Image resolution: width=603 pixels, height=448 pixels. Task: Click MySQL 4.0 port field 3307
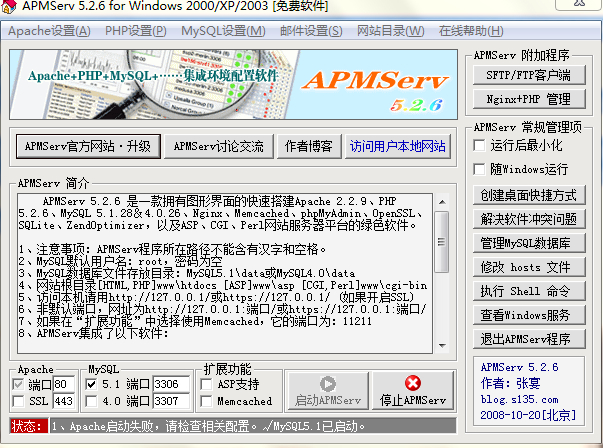click(172, 401)
